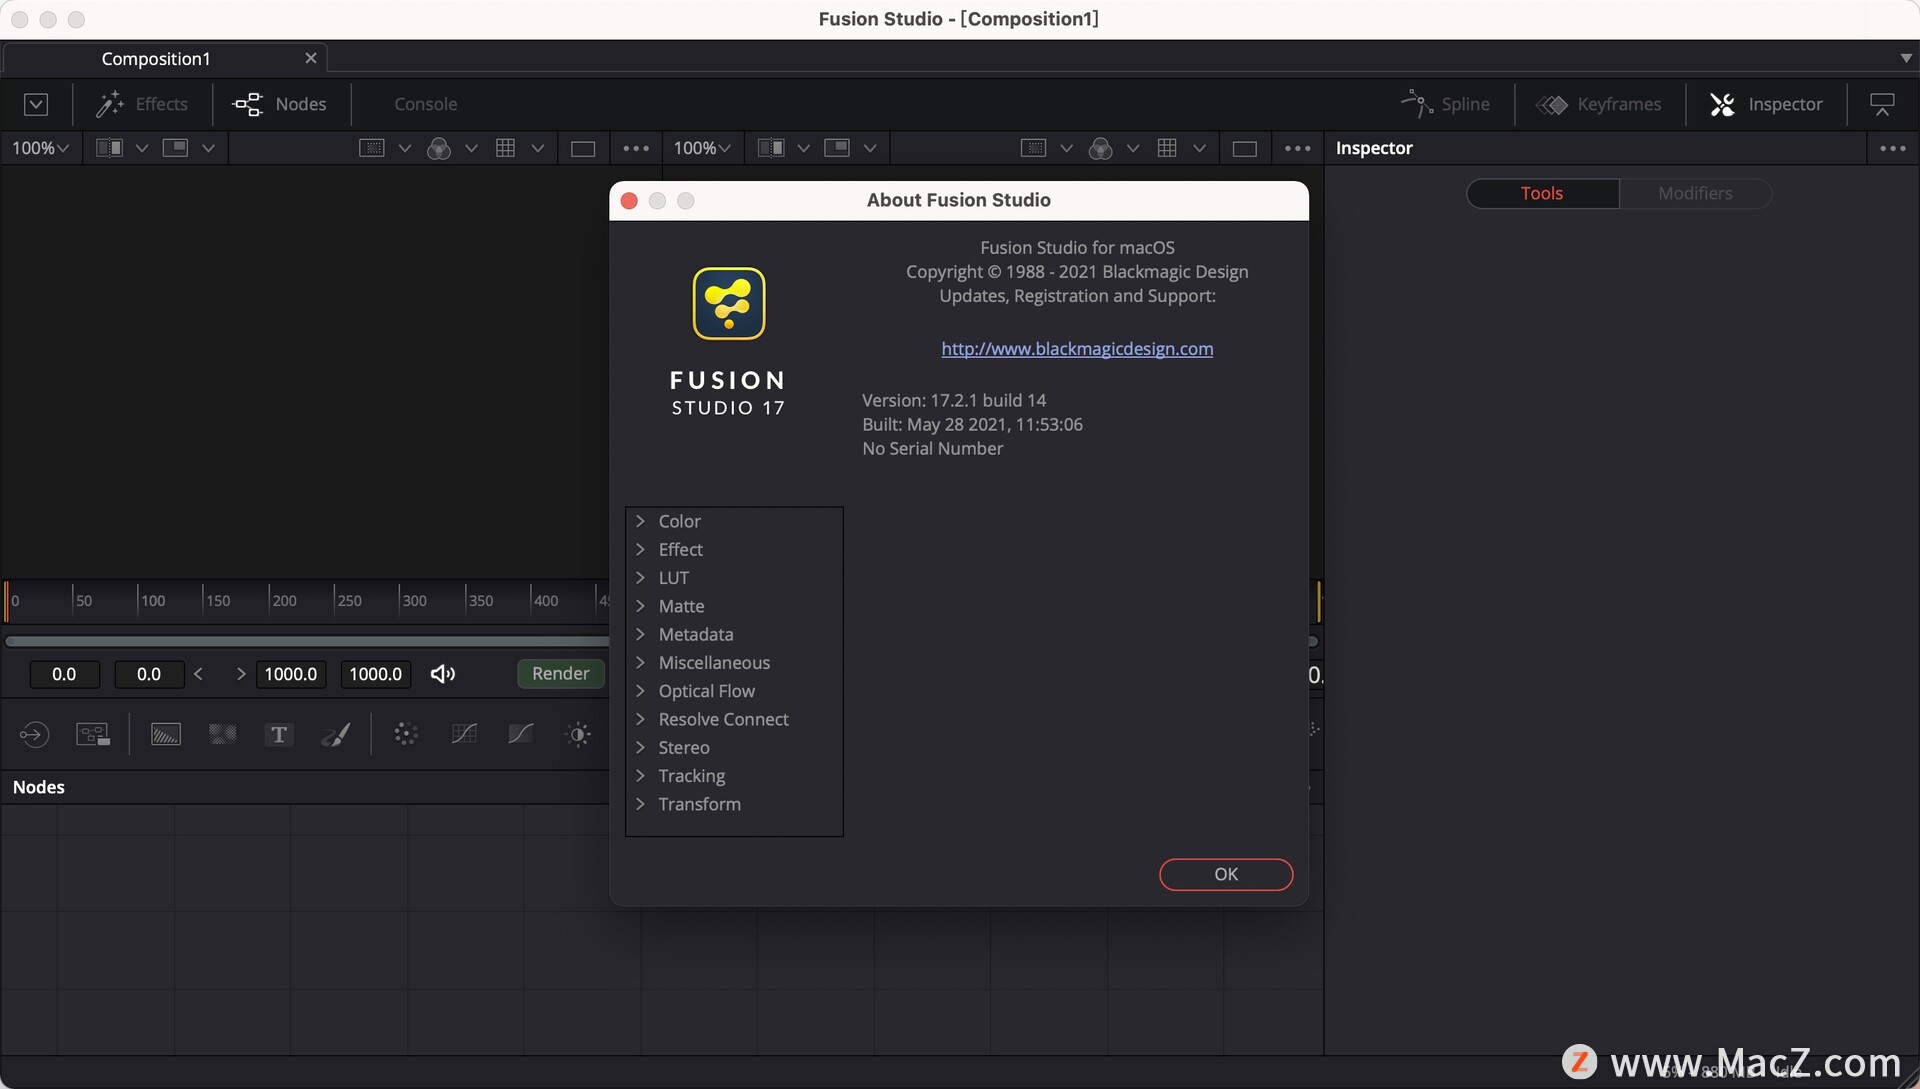
Task: Click OK to close About dialog
Action: click(x=1225, y=874)
